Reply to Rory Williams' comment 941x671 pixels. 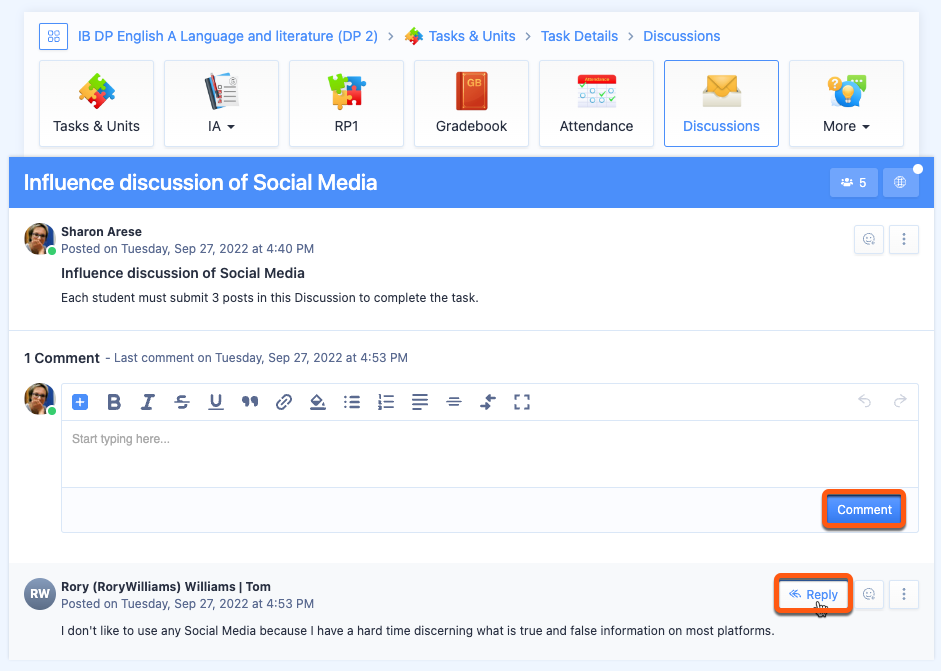tap(813, 594)
